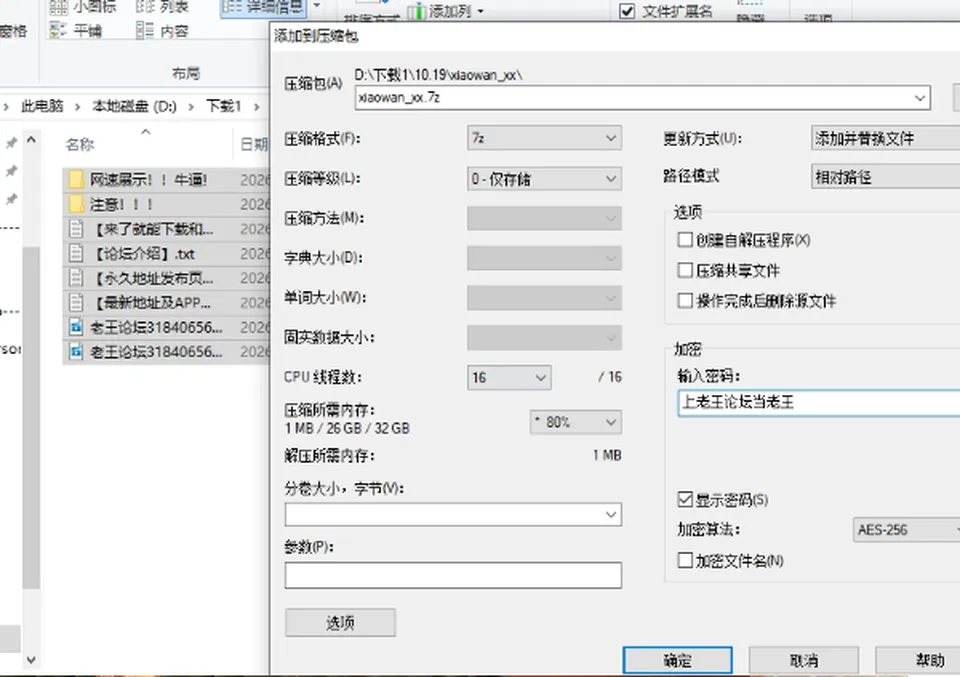Enable 操作完成后删除源文件 checkbox
960x677 pixels.
click(x=685, y=301)
